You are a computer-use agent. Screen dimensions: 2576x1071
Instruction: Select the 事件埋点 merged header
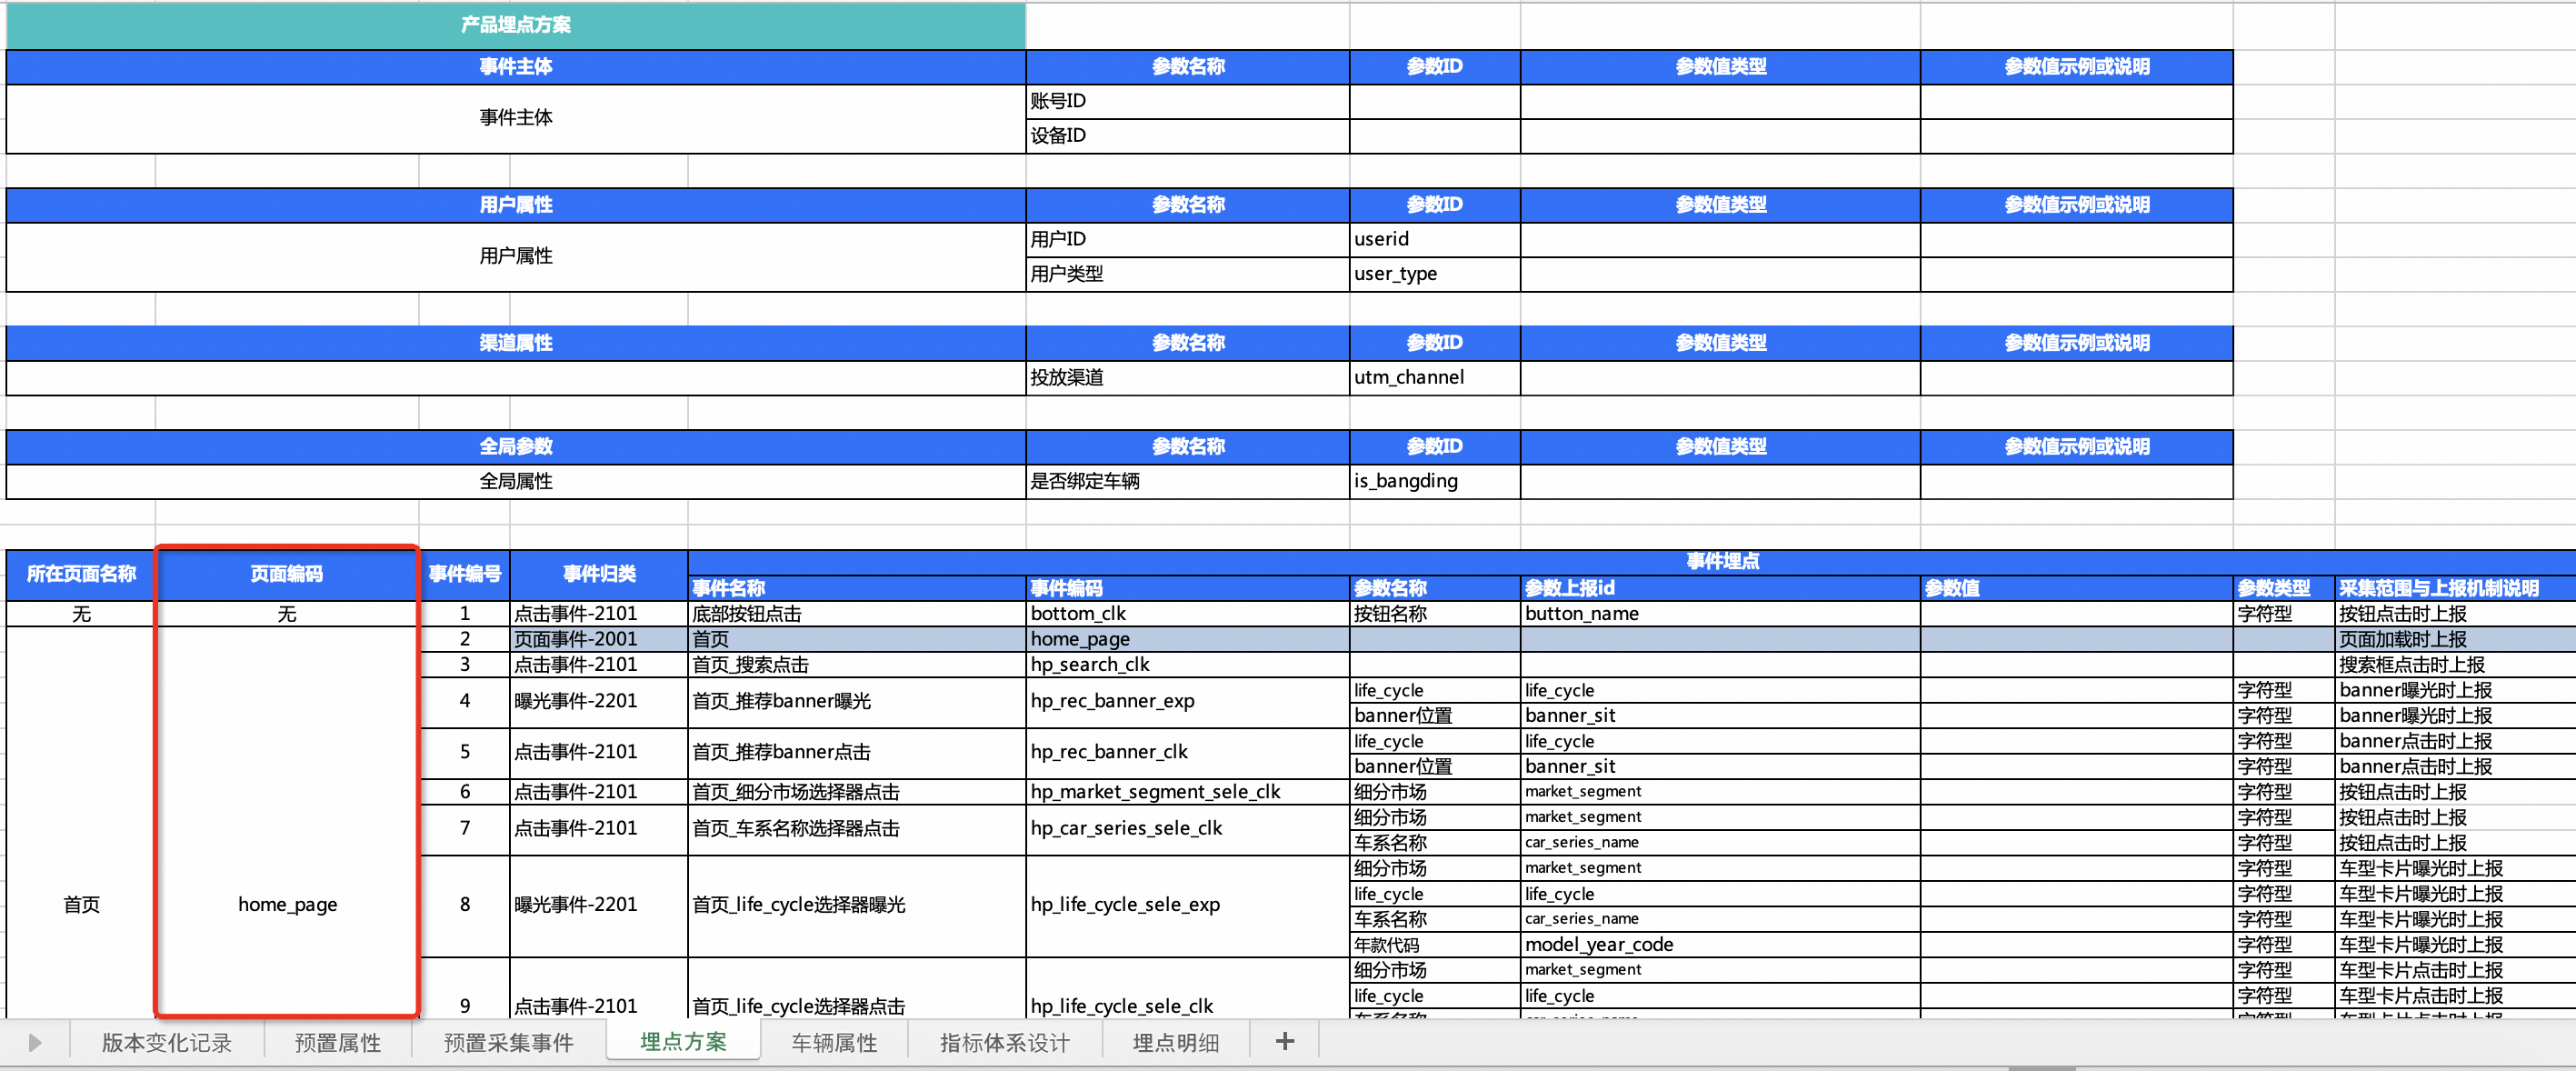click(1722, 562)
